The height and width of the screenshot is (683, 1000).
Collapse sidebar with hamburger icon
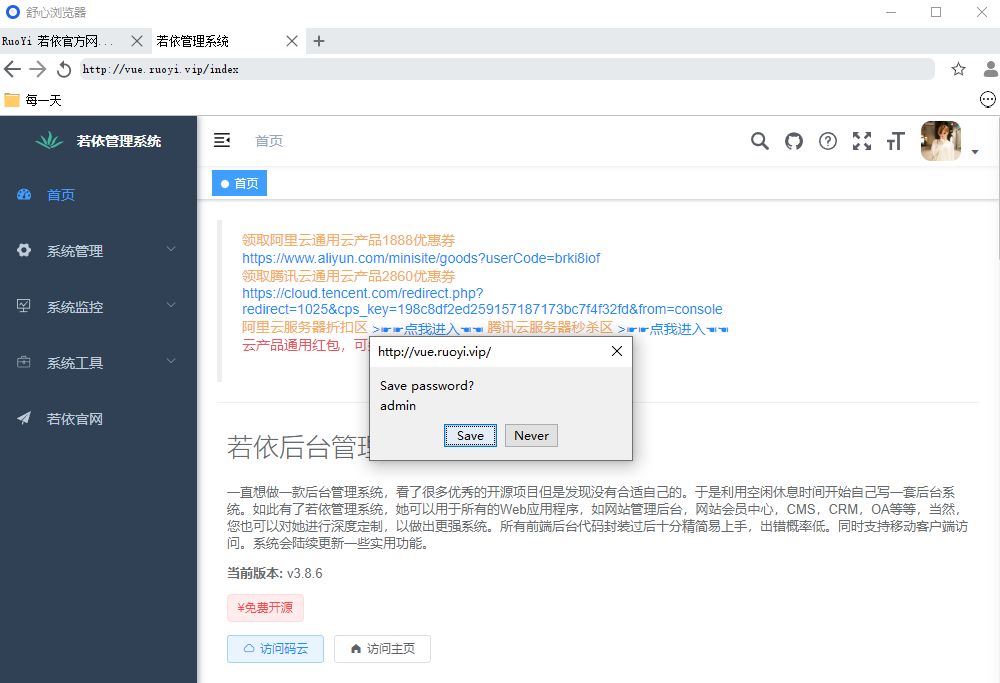(222, 140)
